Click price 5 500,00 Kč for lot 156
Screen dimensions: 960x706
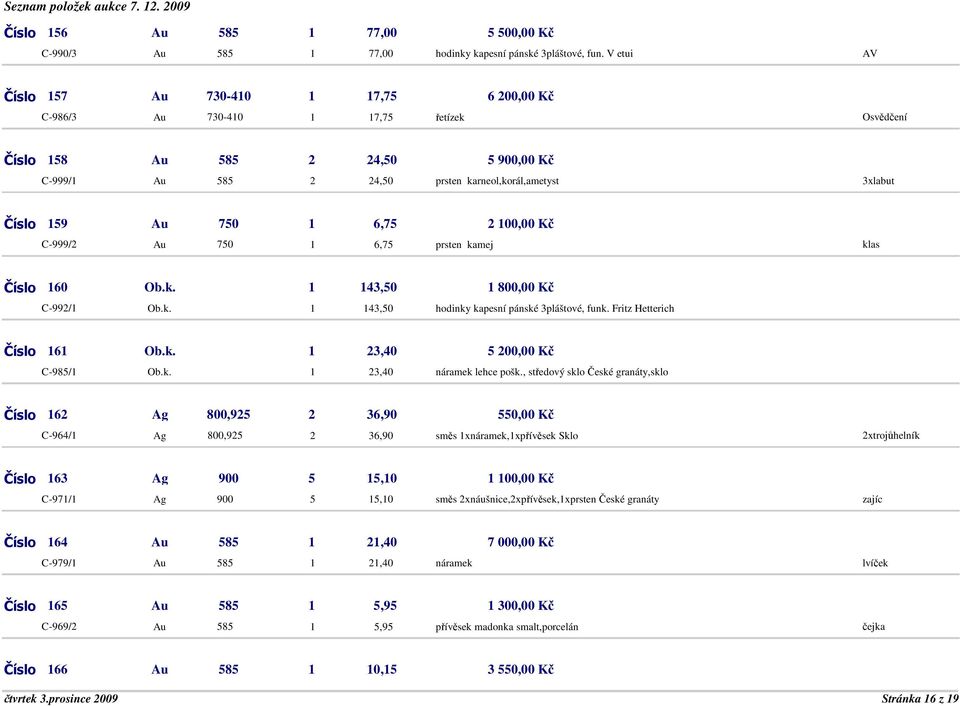pos(520,32)
